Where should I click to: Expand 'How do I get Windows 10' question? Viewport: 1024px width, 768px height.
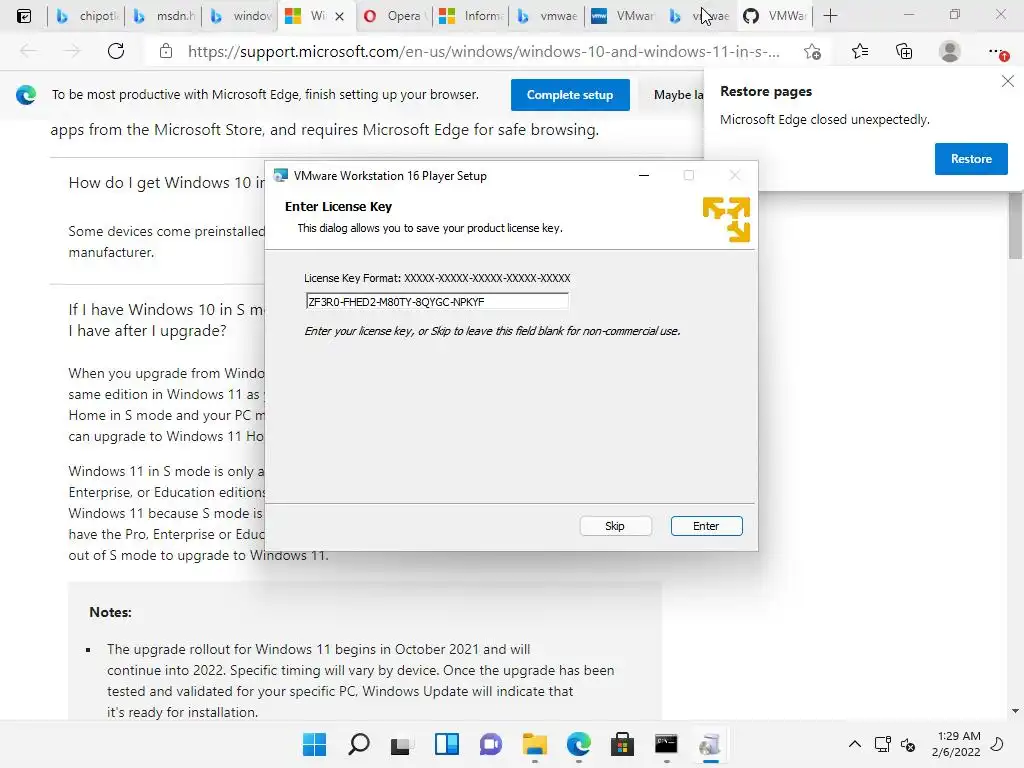(167, 182)
